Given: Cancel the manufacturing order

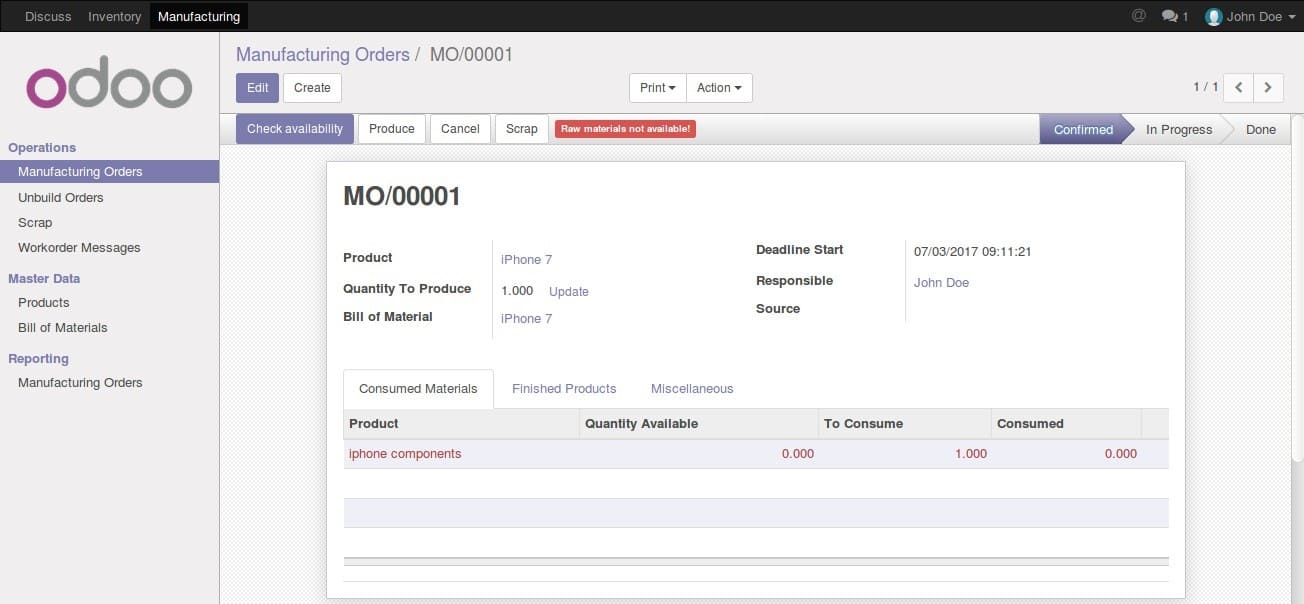Looking at the screenshot, I should pos(460,129).
